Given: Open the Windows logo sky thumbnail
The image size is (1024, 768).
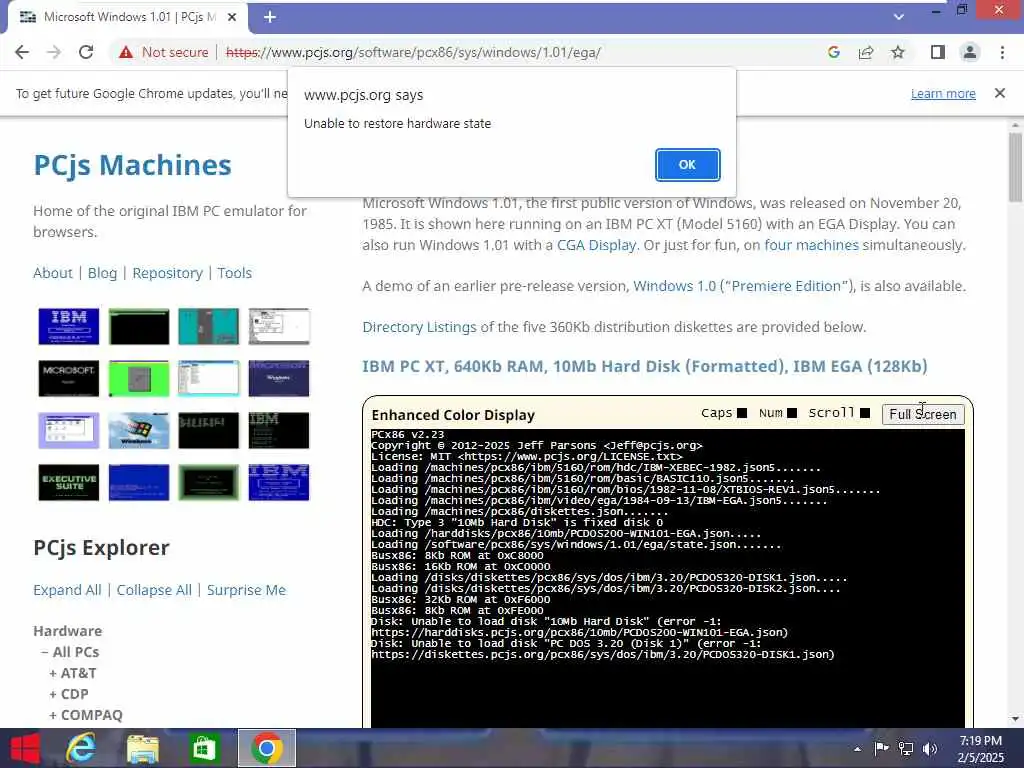Looking at the screenshot, I should pos(138,430).
